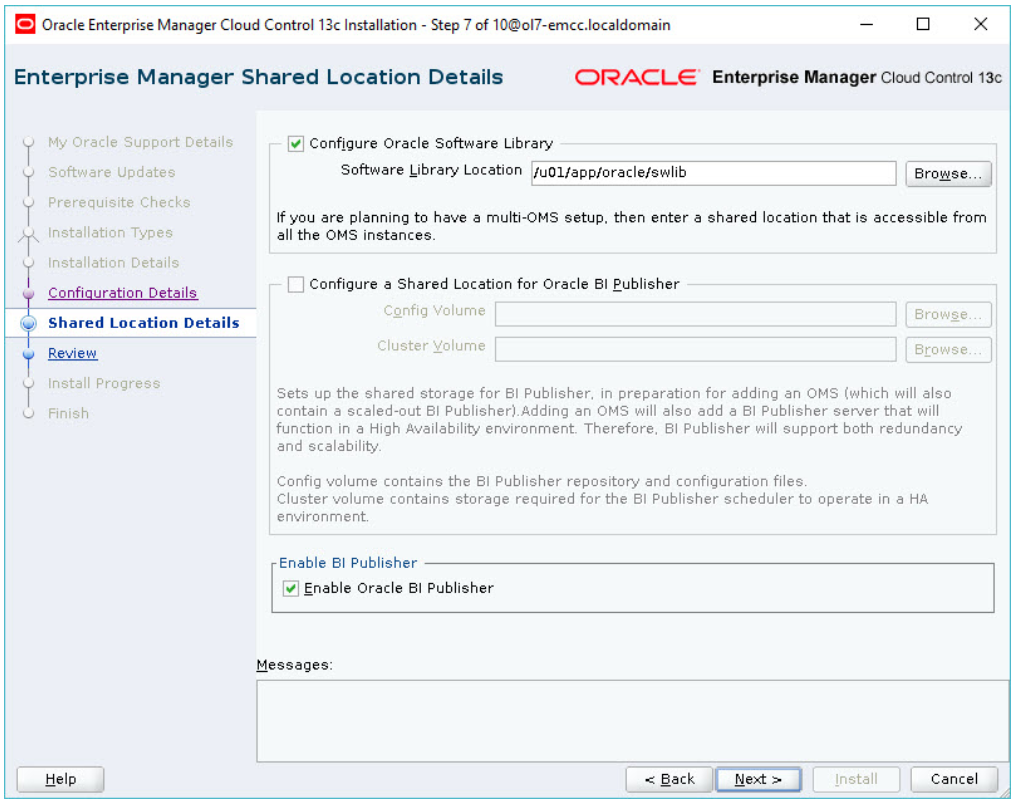Click Browse button next to Cluster Volume

pos(948,349)
